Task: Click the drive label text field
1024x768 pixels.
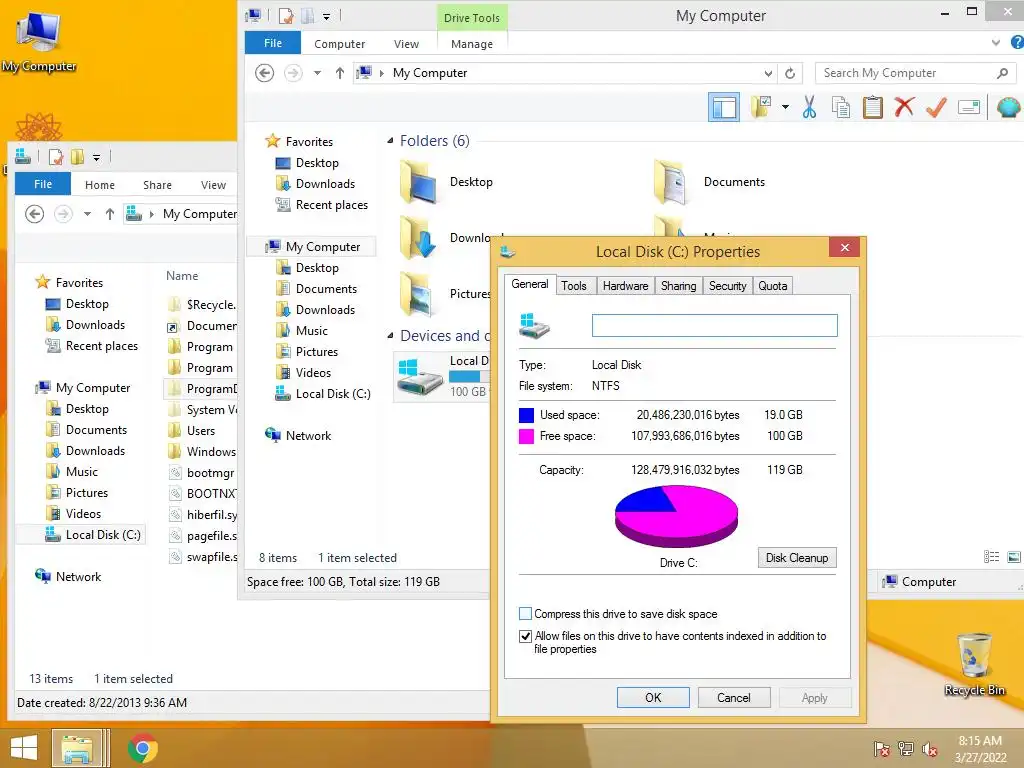Action: tap(714, 325)
